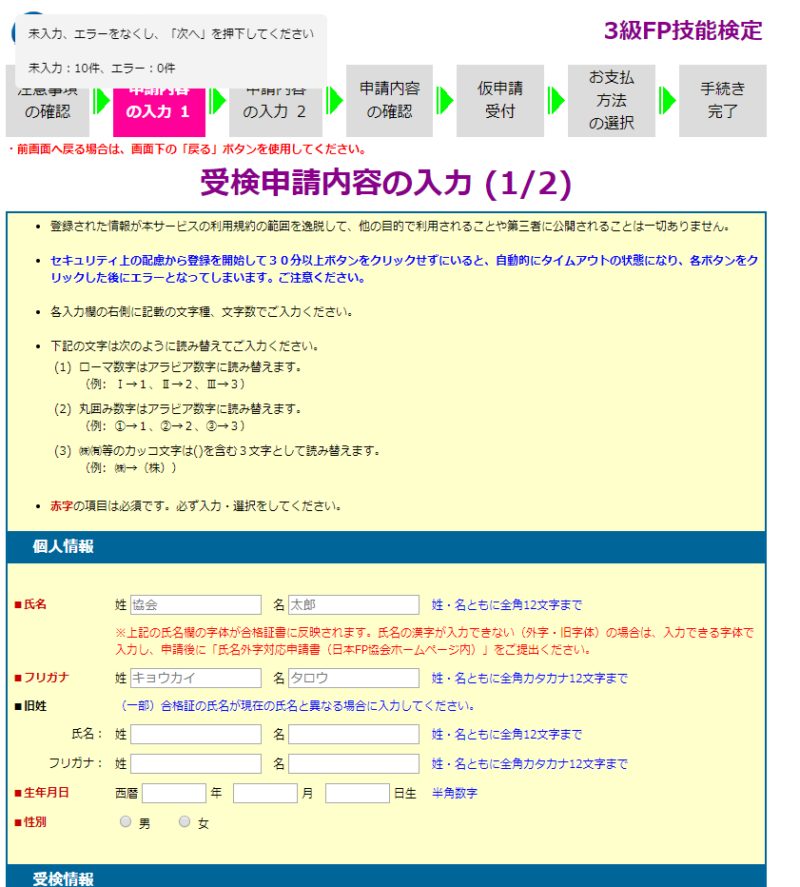
Task: Click the 旧姓 氏名 名 input field
Action: coord(354,734)
